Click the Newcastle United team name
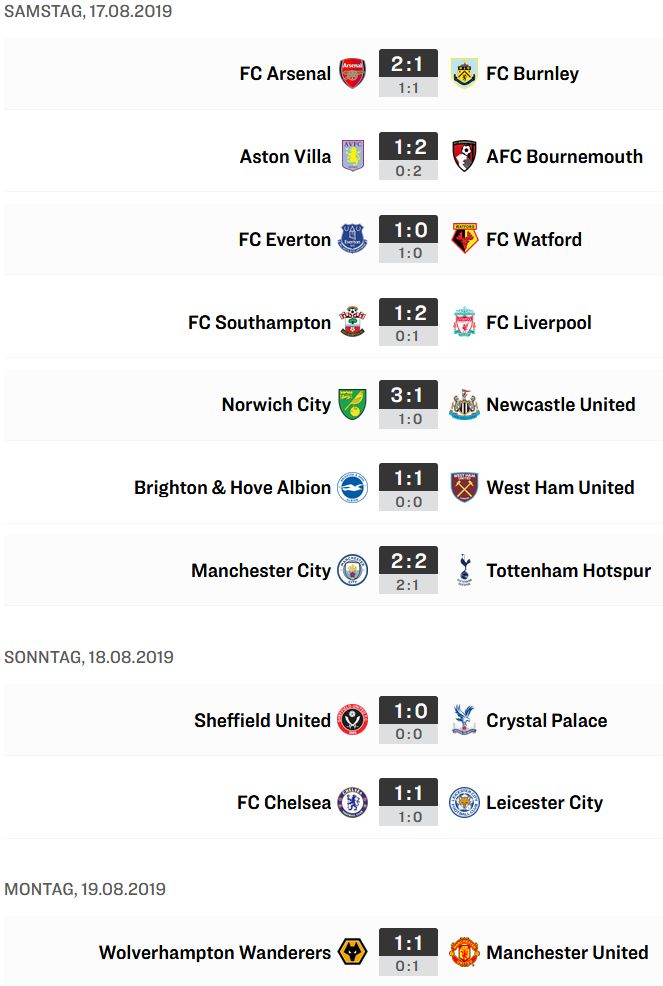Image resolution: width=663 pixels, height=986 pixels. click(561, 404)
